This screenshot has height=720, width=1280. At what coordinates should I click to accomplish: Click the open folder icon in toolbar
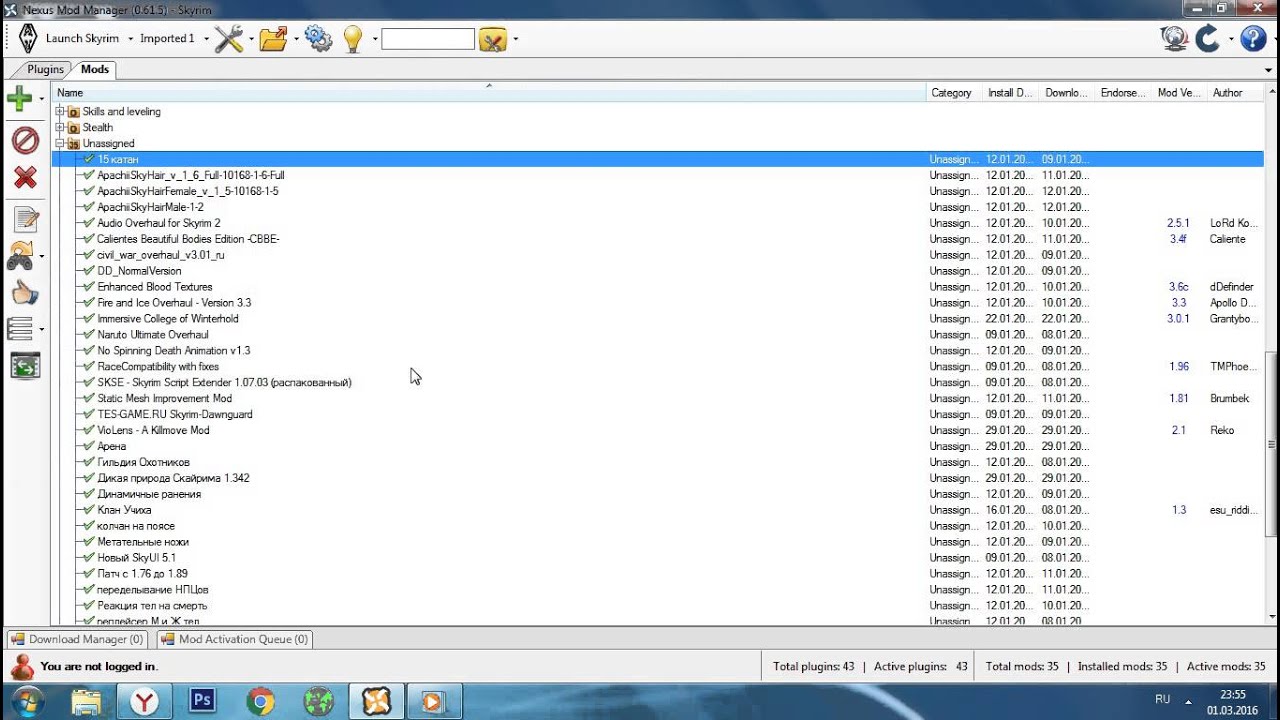pos(273,39)
